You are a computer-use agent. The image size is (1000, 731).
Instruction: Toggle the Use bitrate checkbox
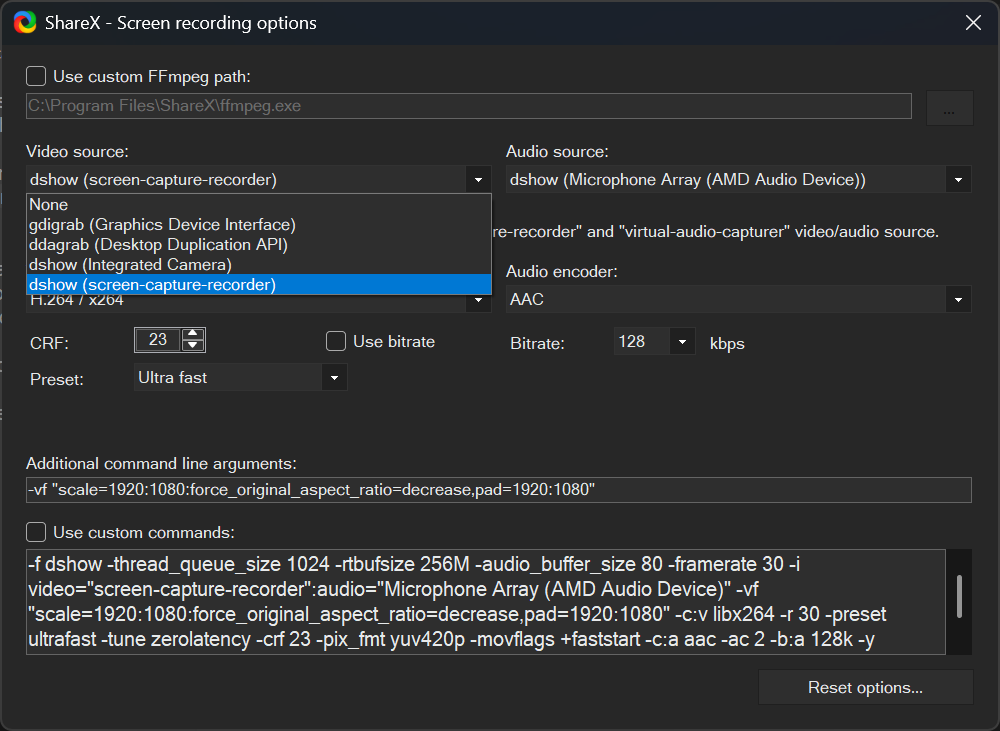pos(336,342)
